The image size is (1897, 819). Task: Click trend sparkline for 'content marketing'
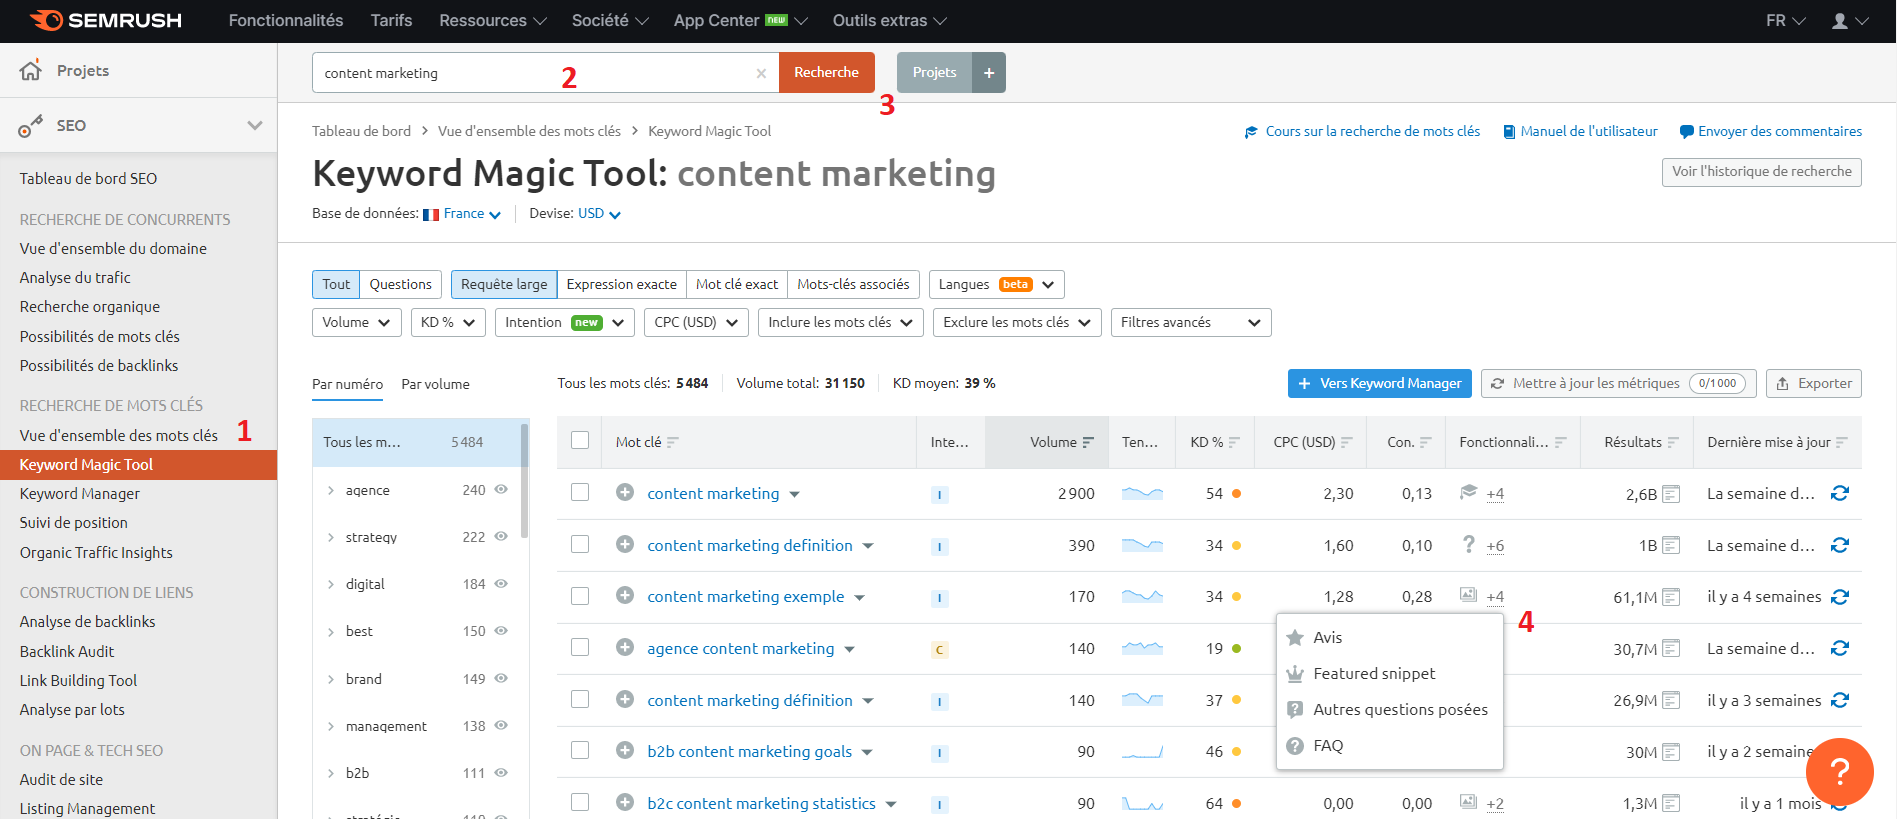pyautogui.click(x=1142, y=493)
